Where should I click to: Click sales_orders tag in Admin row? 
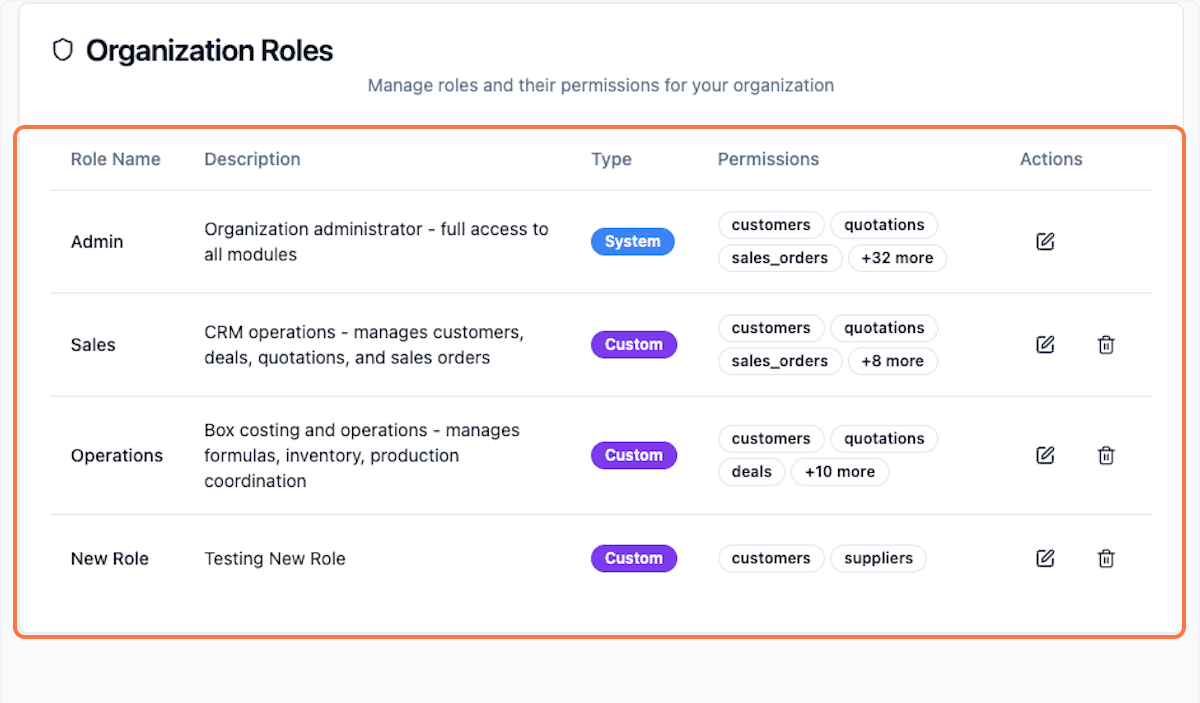[x=779, y=258]
